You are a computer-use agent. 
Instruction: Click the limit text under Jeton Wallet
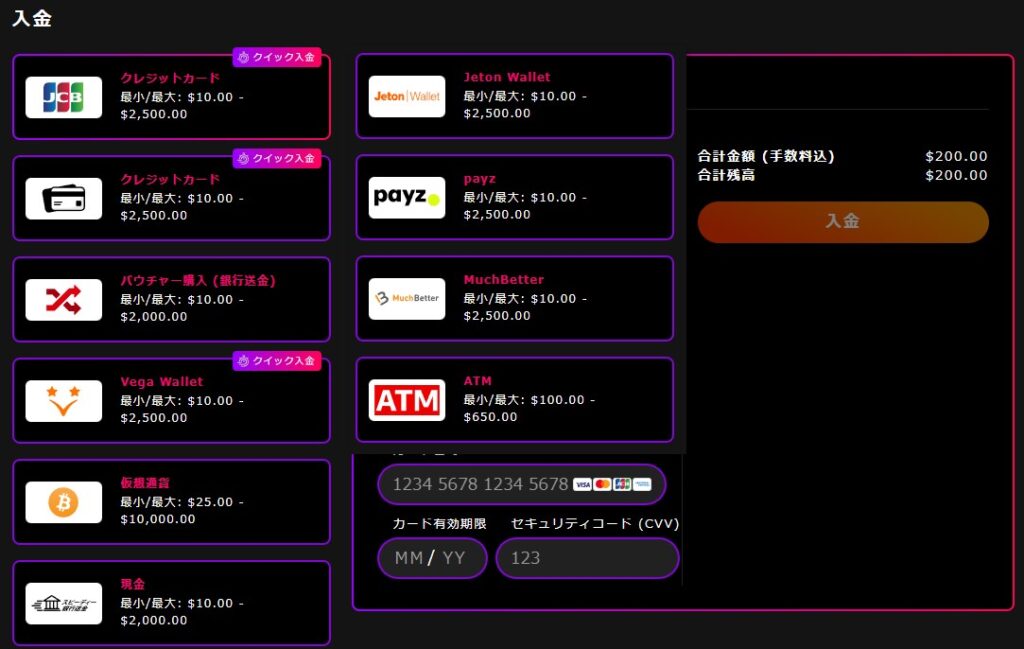point(525,104)
